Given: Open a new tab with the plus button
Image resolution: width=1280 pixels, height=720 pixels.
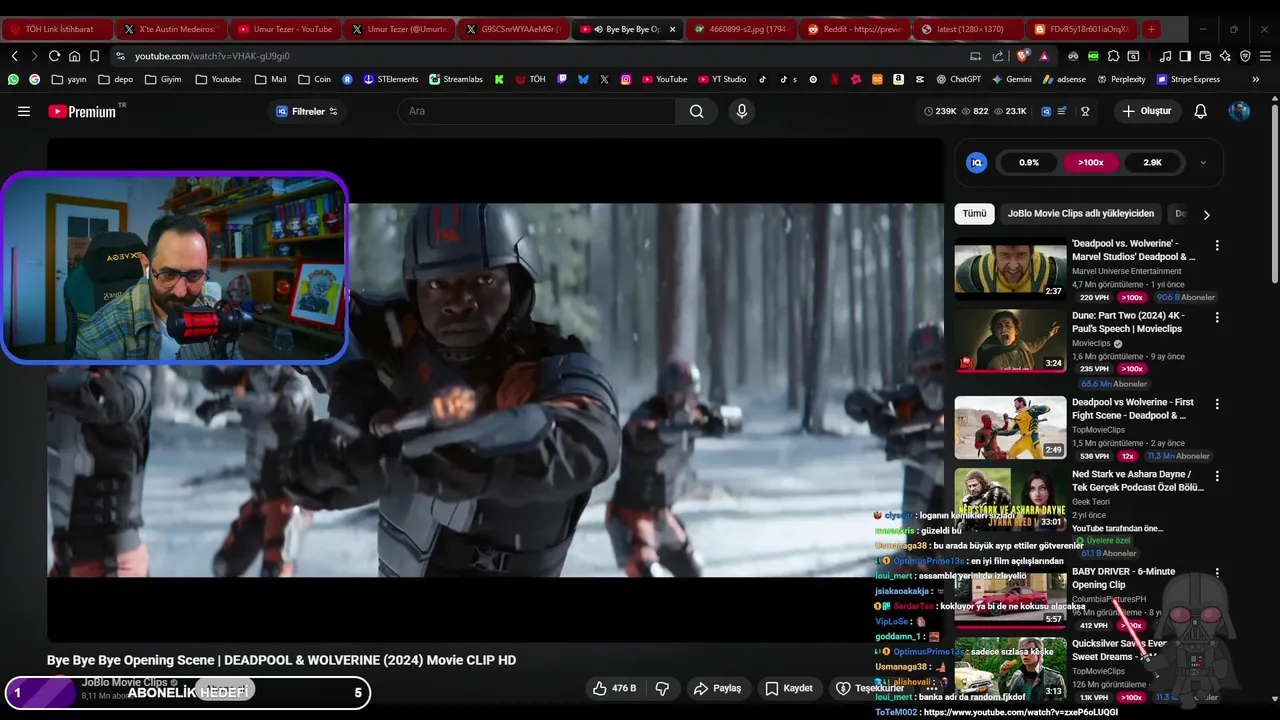Looking at the screenshot, I should click(1151, 29).
